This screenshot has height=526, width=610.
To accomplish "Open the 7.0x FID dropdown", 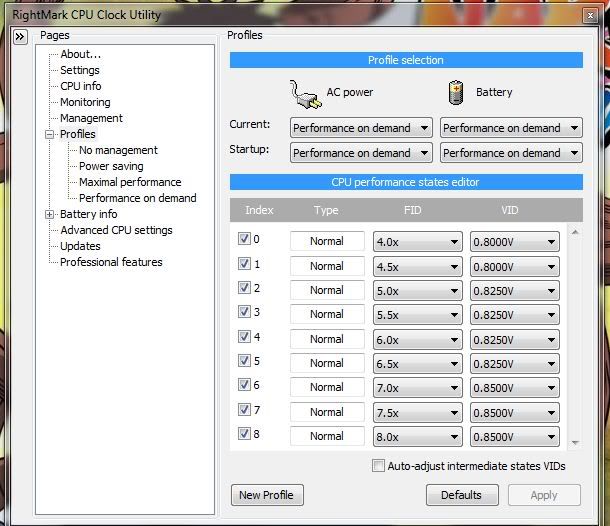I will pos(418,388).
